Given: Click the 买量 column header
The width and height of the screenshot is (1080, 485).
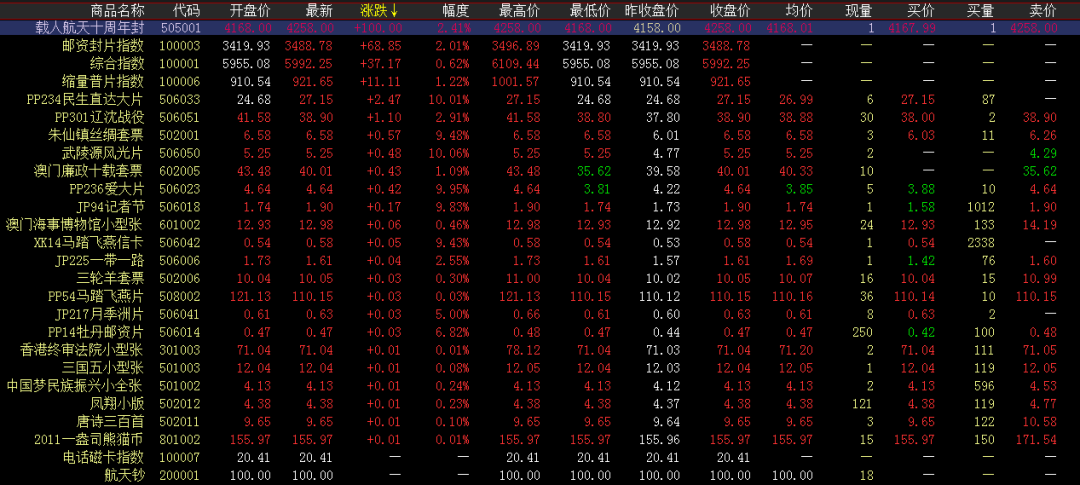Looking at the screenshot, I should click(x=982, y=10).
